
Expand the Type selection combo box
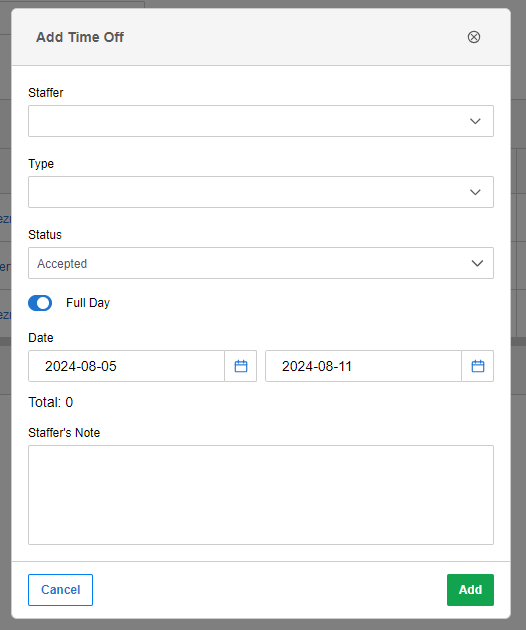[x=261, y=192]
